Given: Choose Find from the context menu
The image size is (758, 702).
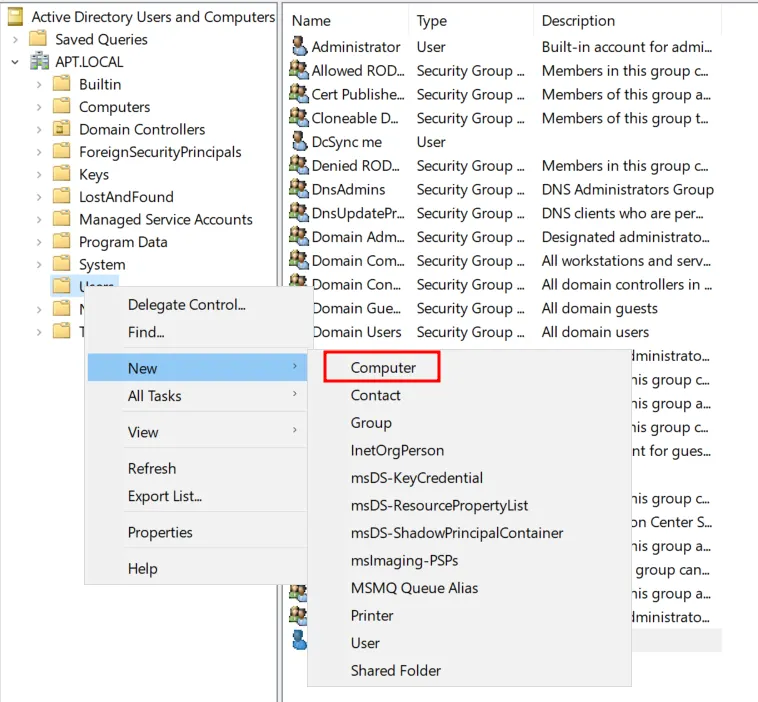Looking at the screenshot, I should point(197,332).
